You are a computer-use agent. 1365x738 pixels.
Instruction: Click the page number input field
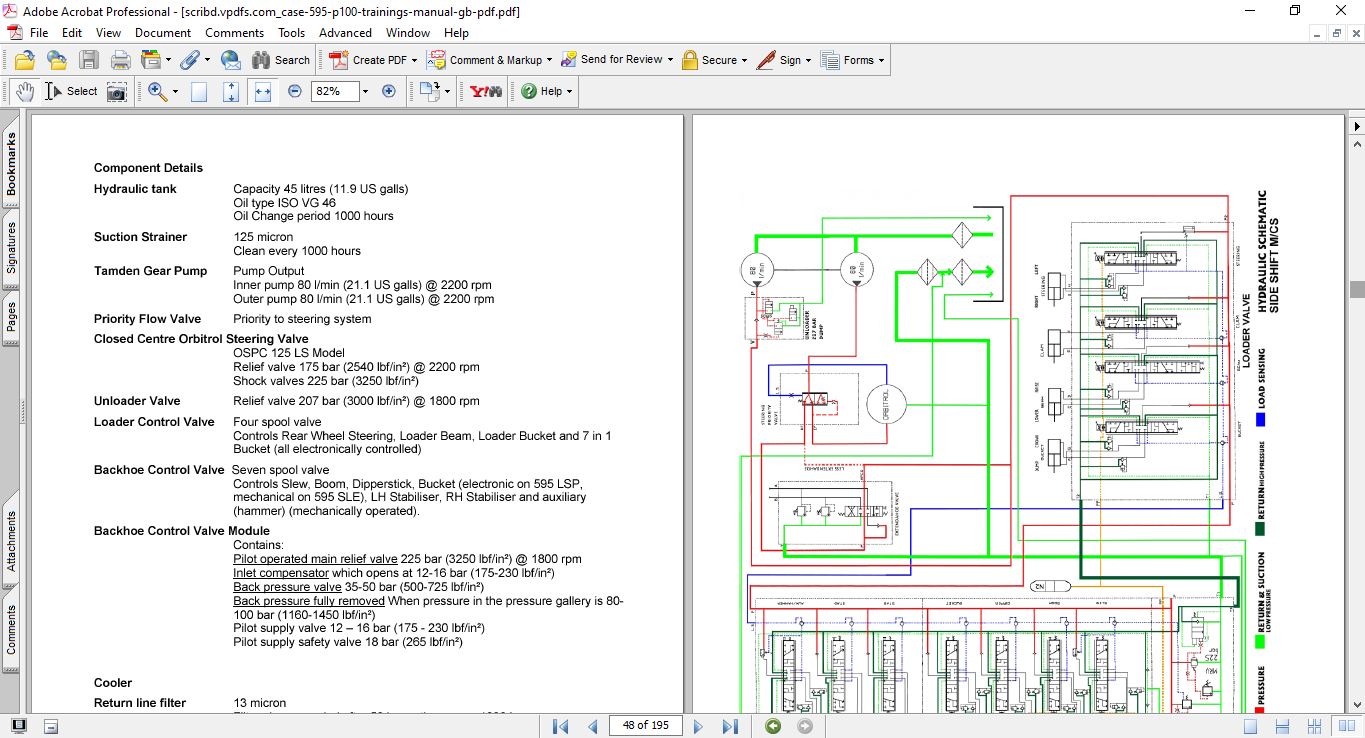click(x=645, y=726)
